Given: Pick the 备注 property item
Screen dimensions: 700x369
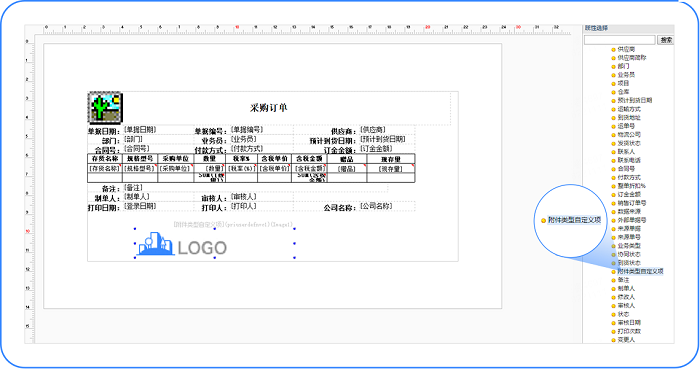Looking at the screenshot, I should (x=623, y=280).
